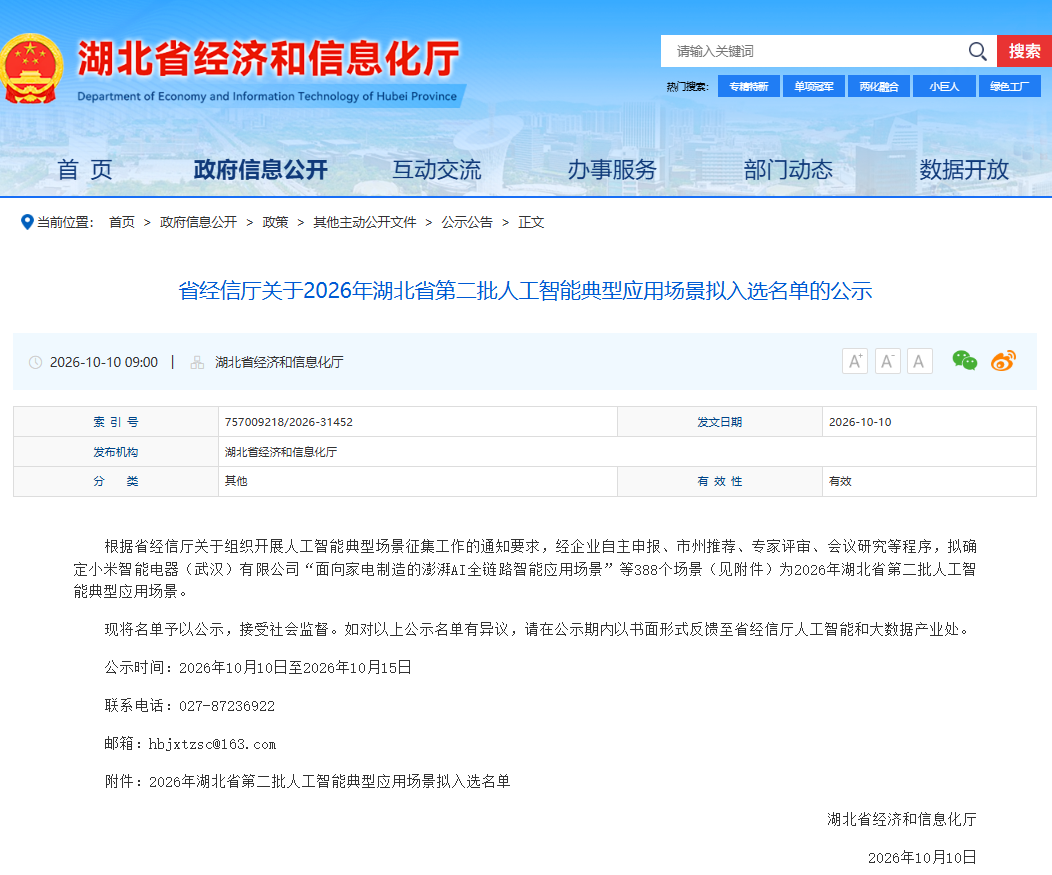
Task: Open 数据开放 navigation tab
Action: pos(964,170)
